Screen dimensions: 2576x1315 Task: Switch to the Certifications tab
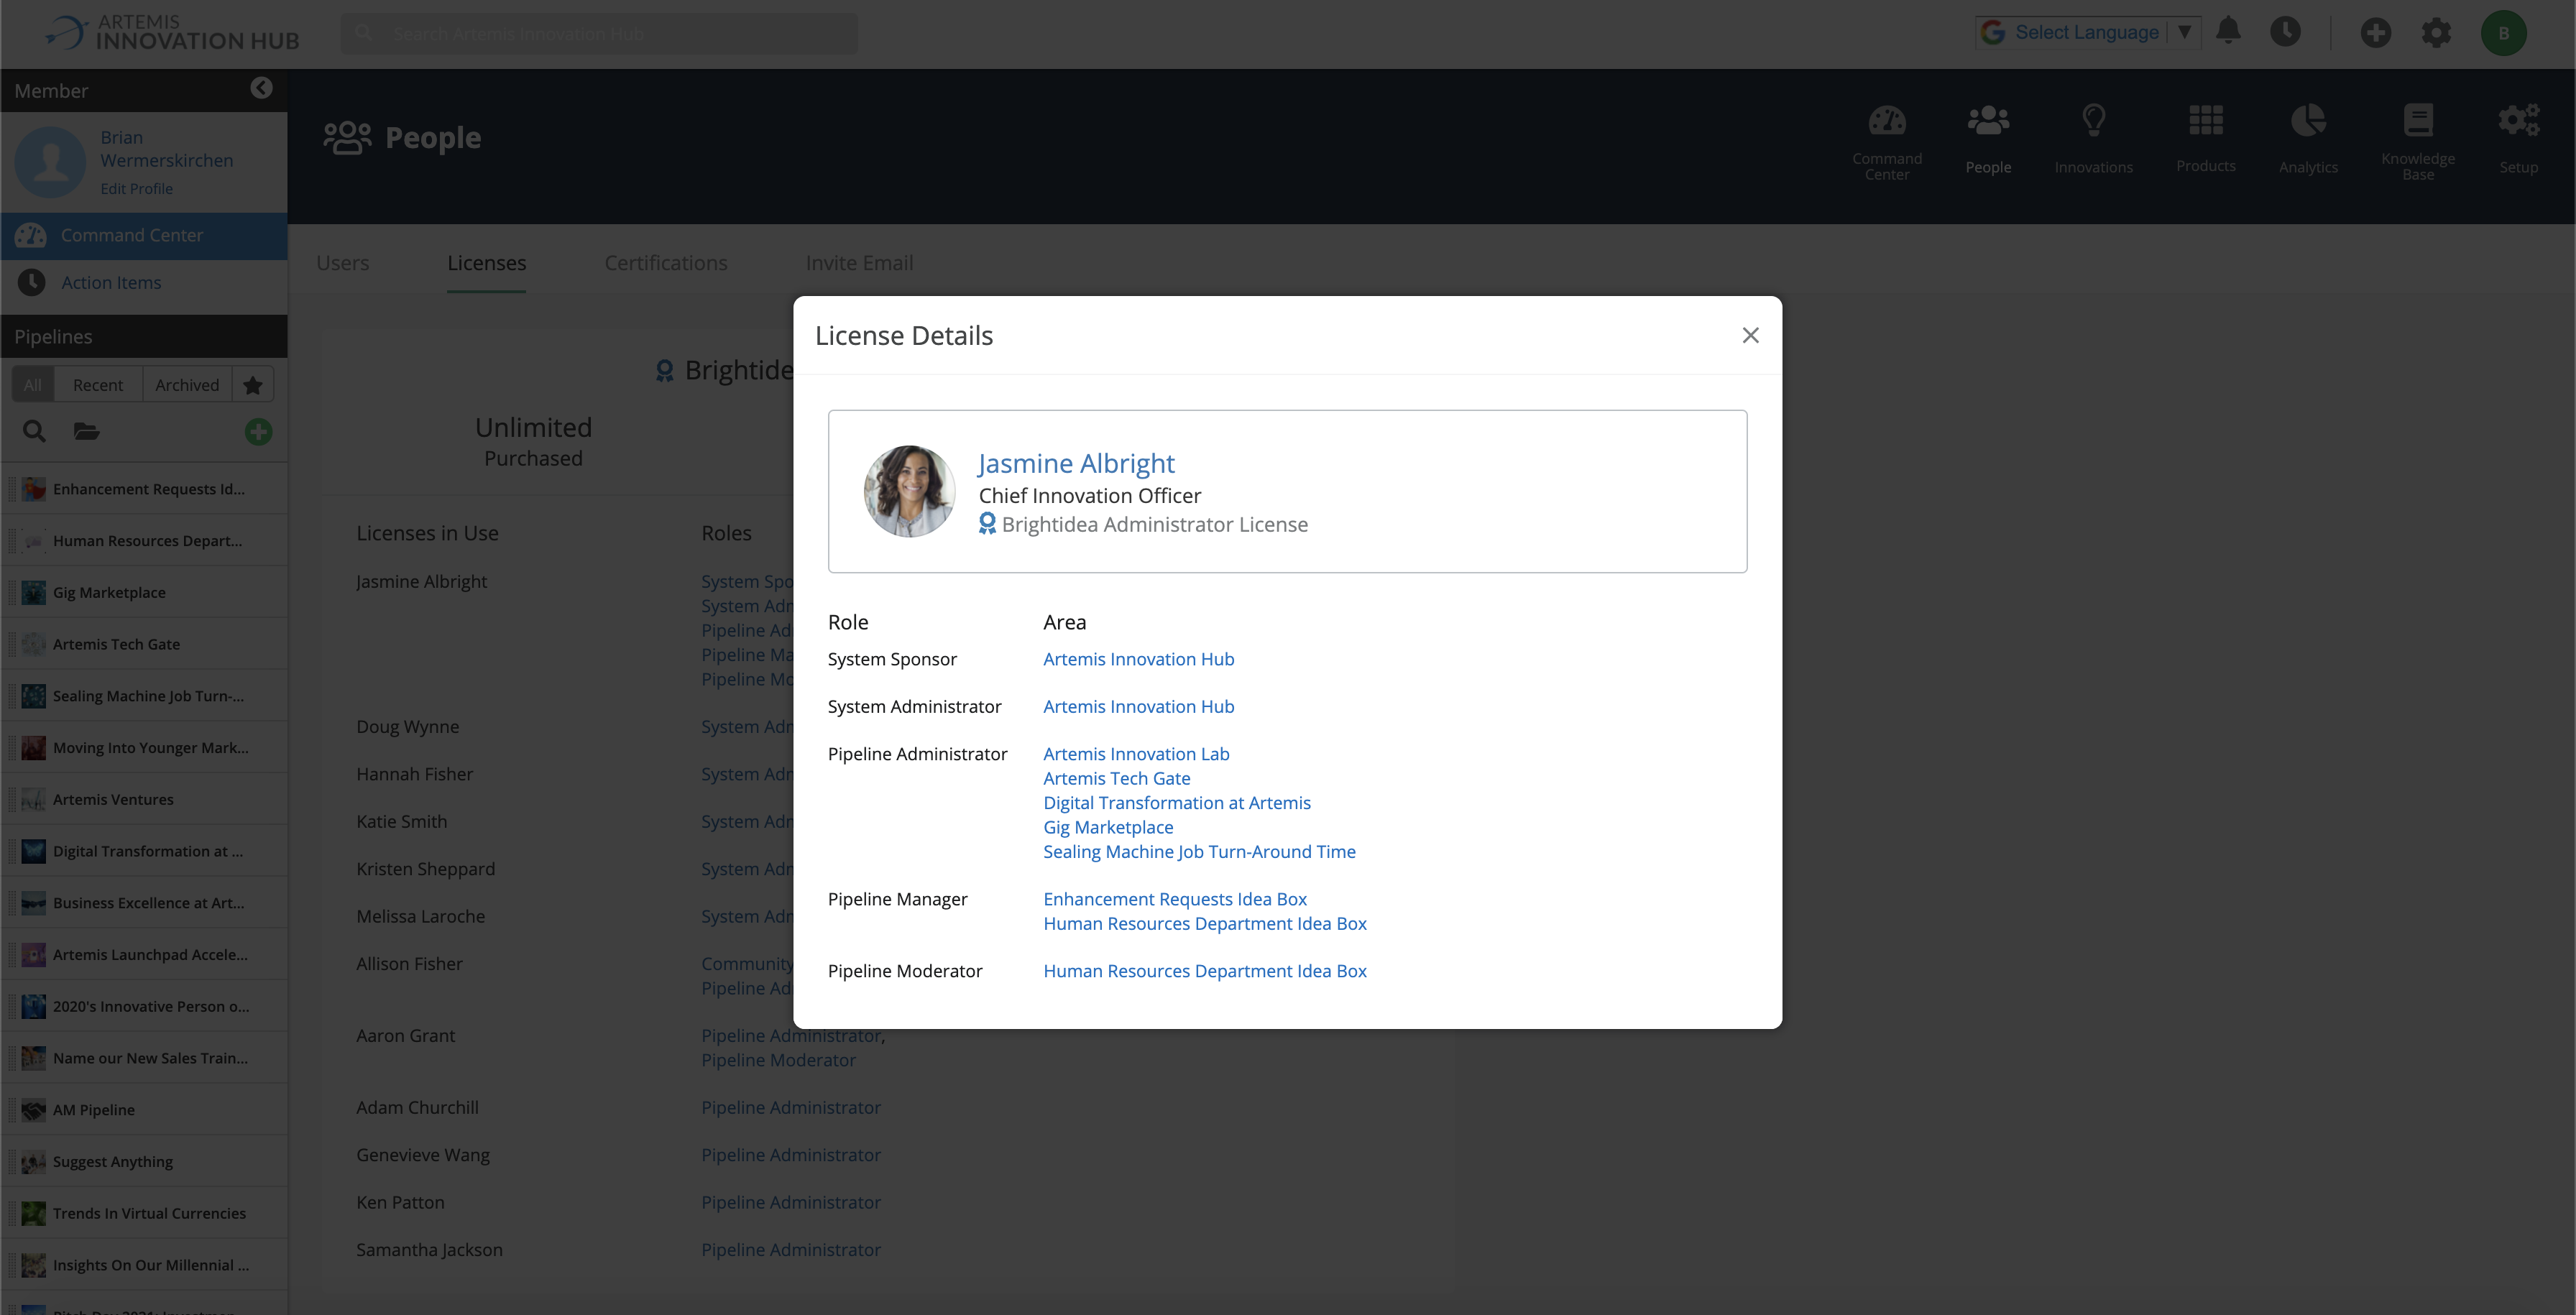coord(666,262)
